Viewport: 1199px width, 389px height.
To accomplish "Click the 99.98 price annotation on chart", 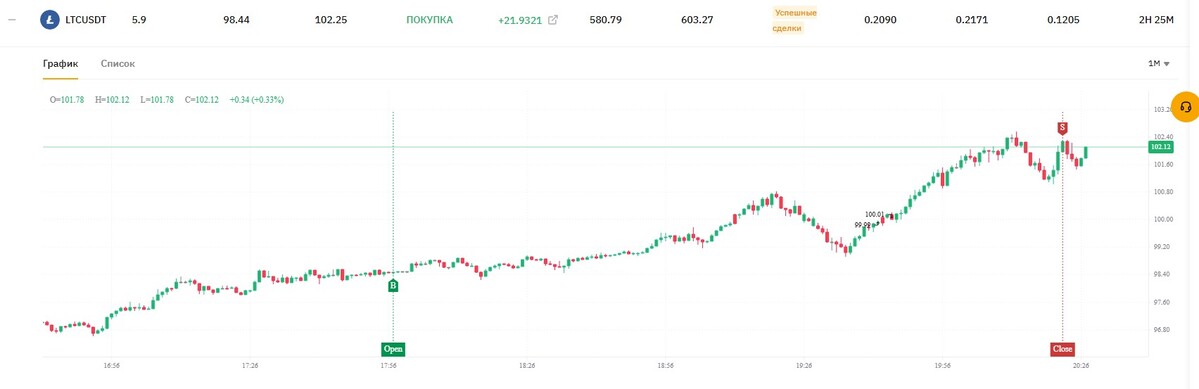I will tap(863, 225).
